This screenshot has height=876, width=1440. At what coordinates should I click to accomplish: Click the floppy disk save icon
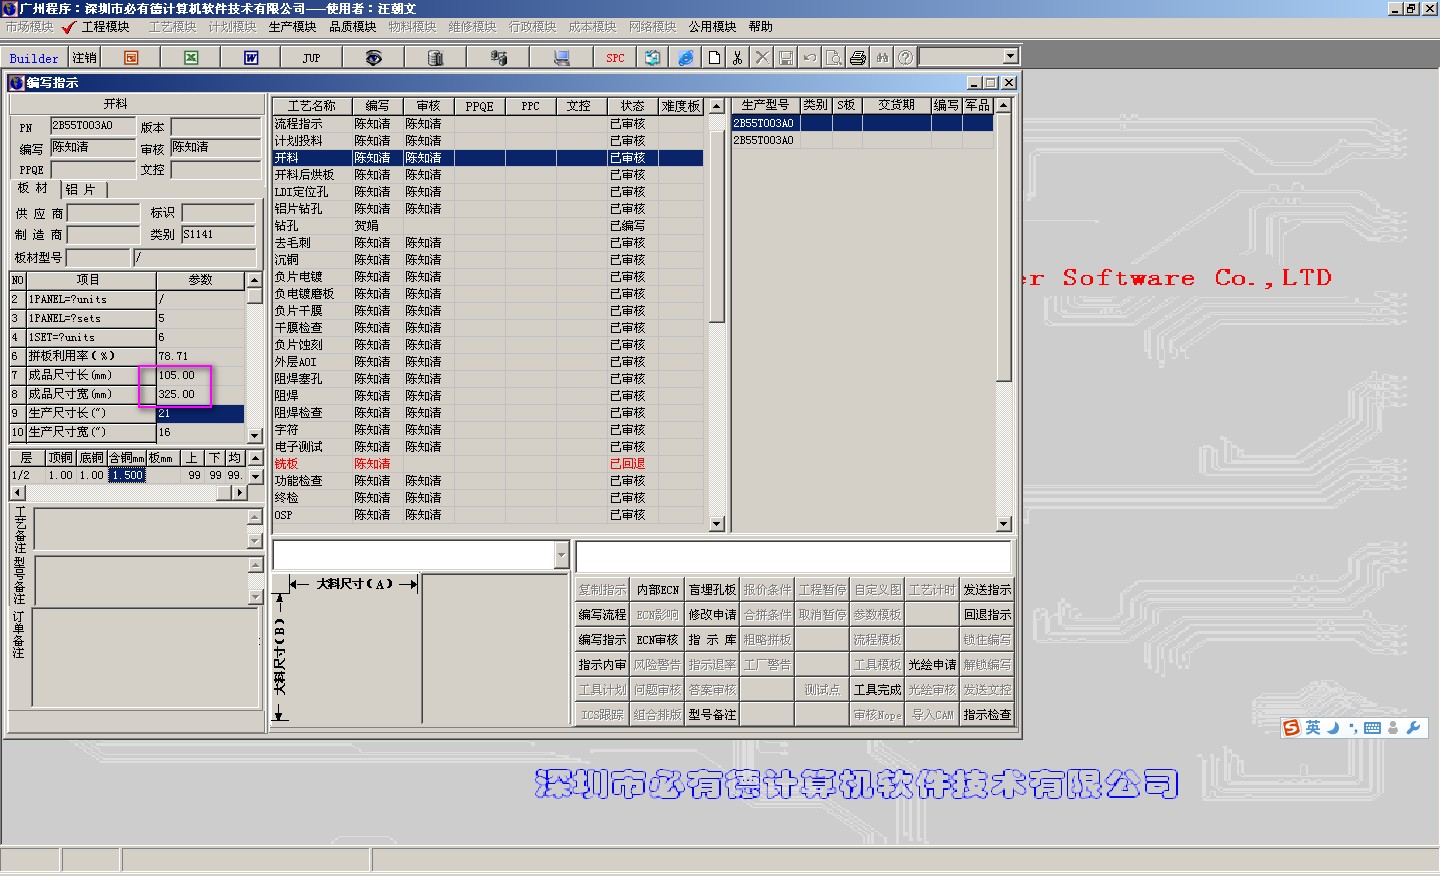[786, 58]
